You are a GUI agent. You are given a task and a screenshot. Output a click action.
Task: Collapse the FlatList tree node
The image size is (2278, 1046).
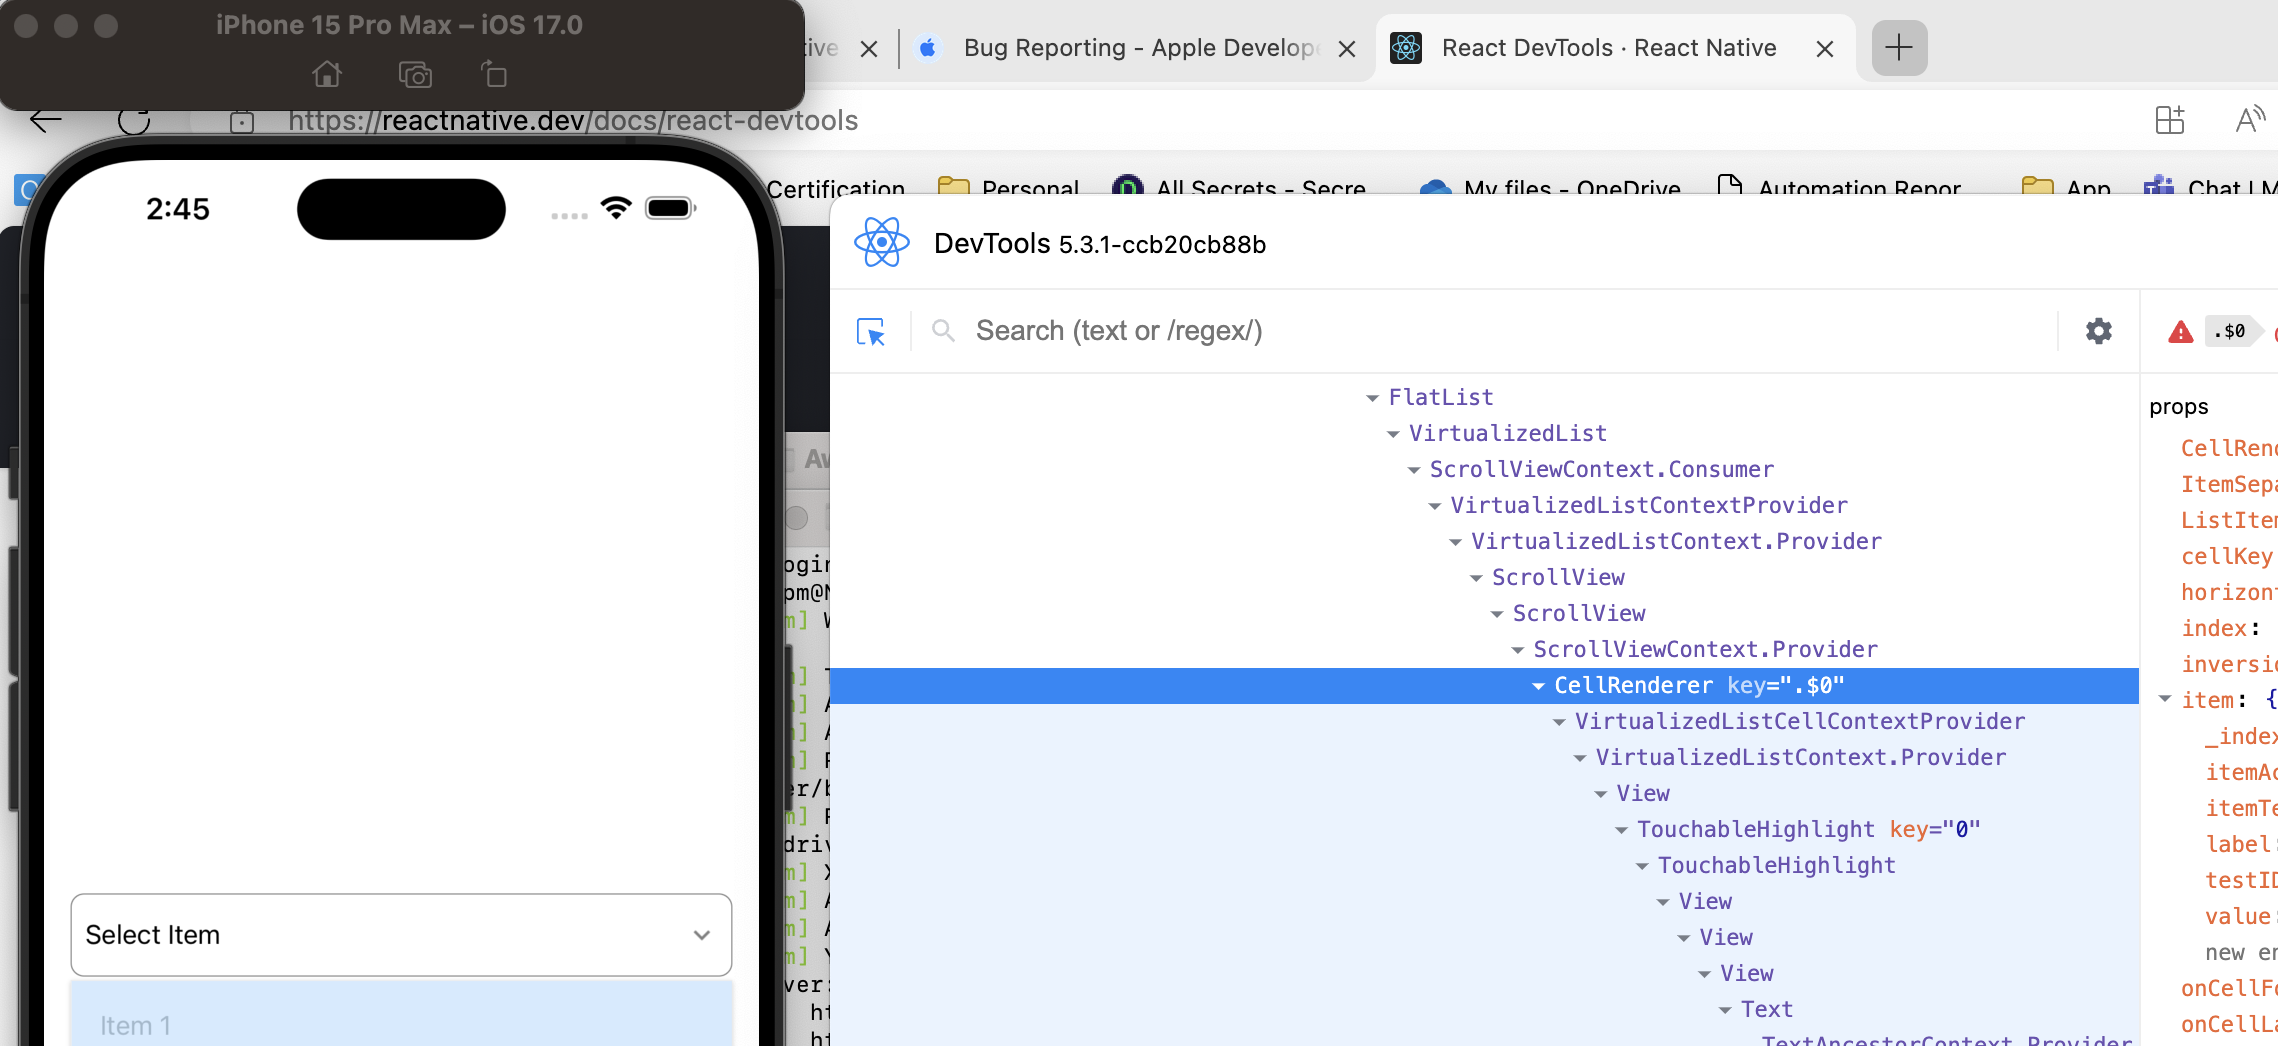point(1372,398)
